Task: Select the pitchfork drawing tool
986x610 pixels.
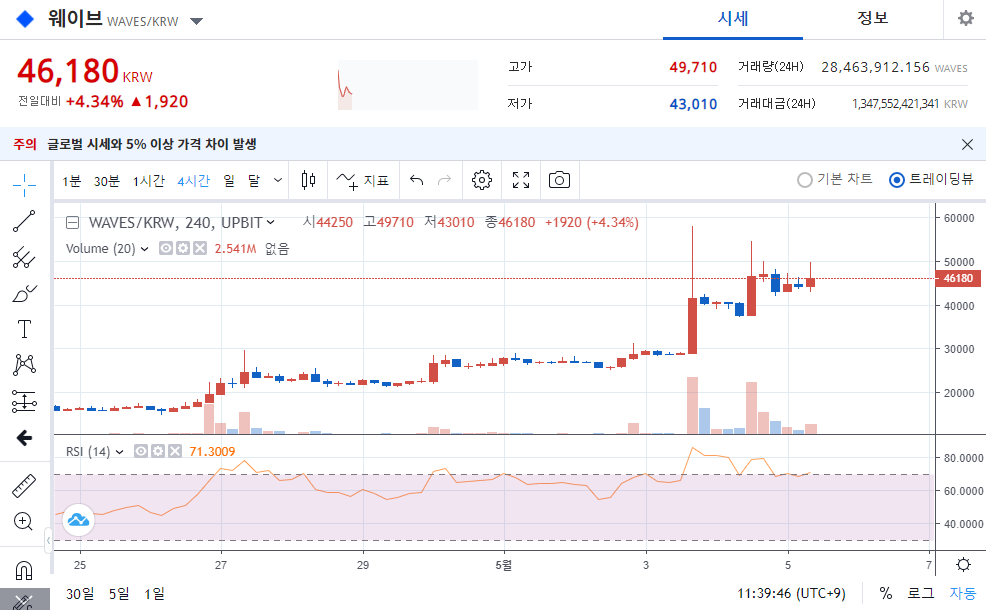Action: click(x=24, y=257)
